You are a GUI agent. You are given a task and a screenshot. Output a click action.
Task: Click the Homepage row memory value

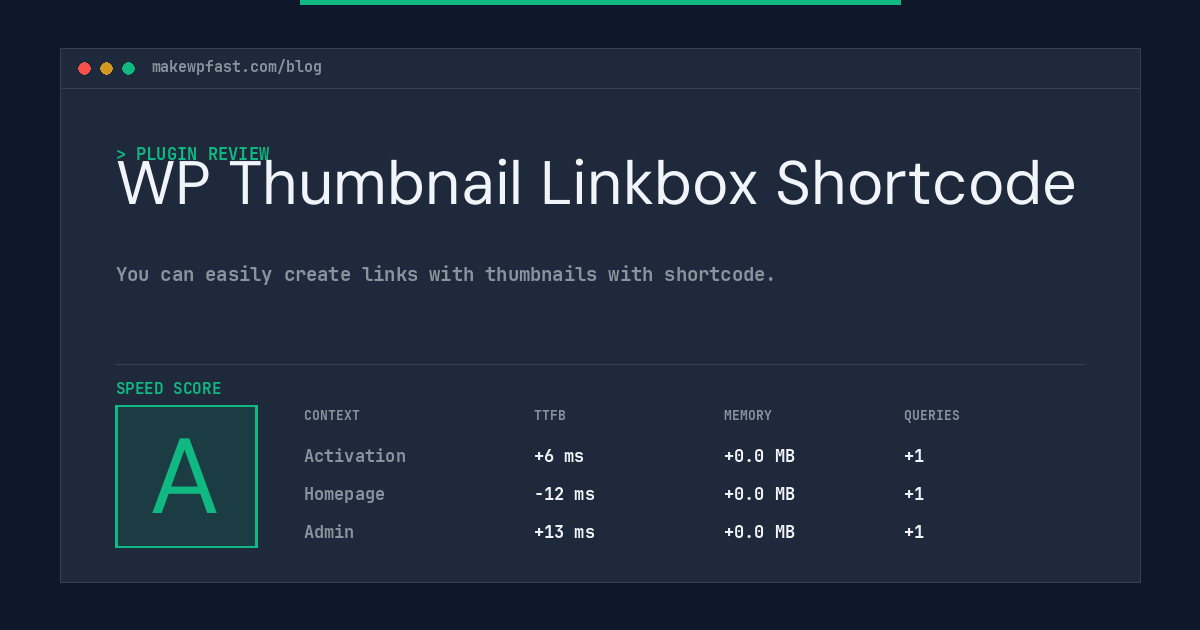(759, 494)
